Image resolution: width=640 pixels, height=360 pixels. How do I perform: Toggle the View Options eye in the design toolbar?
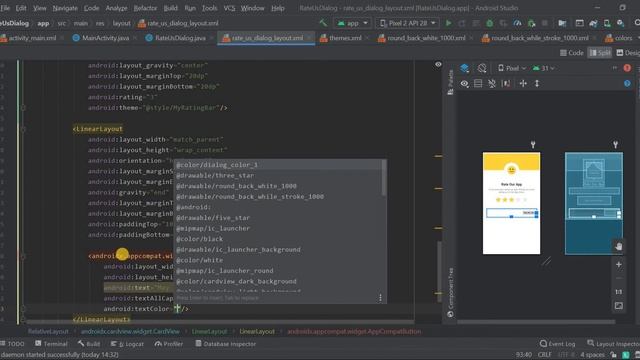(x=464, y=83)
